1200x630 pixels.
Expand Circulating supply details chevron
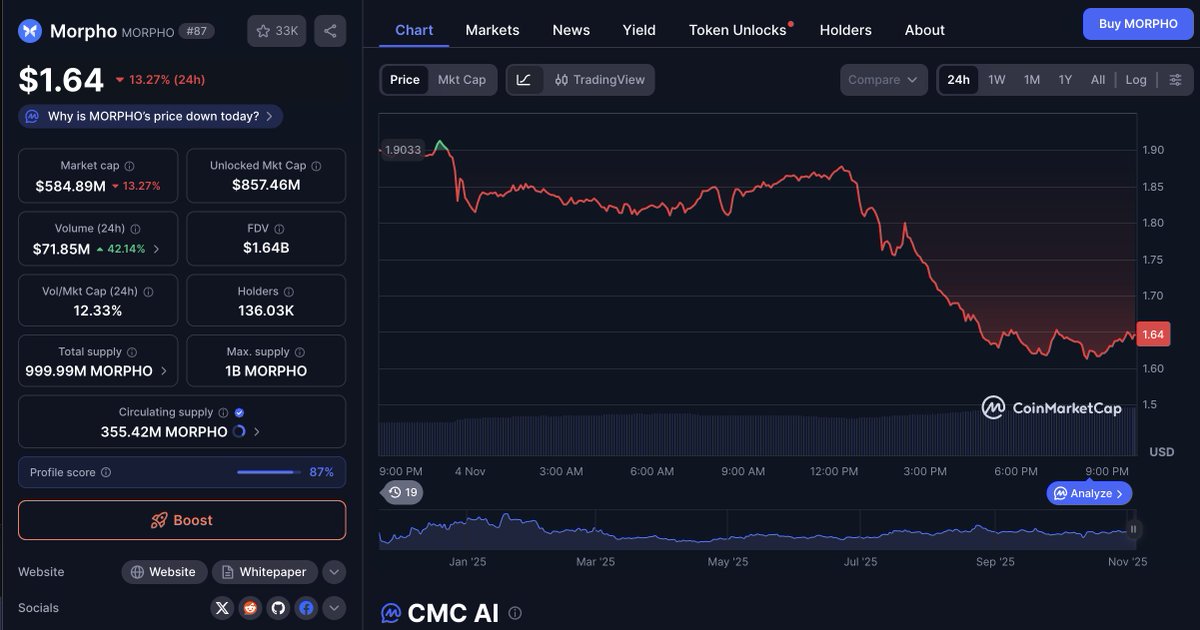[x=257, y=432]
